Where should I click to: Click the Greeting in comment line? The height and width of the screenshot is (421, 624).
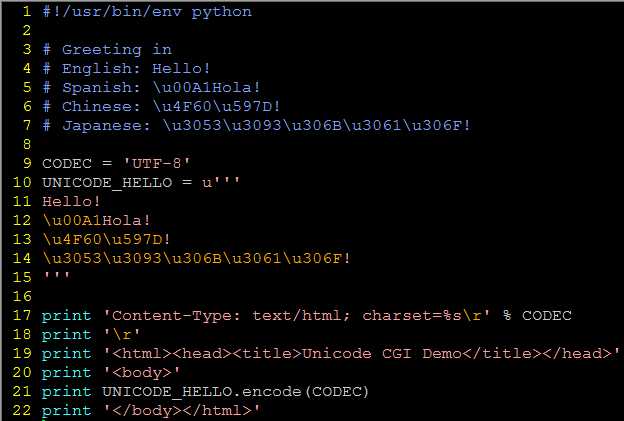pyautogui.click(x=107, y=50)
